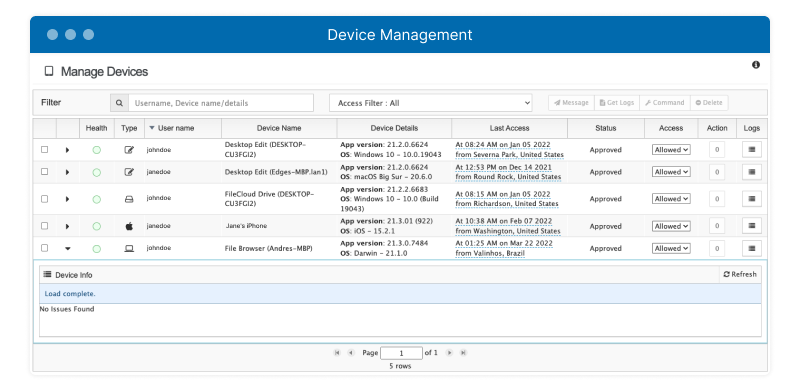Change Access dropdown for File Browser row
The width and height of the screenshot is (800, 392).
[x=671, y=249]
